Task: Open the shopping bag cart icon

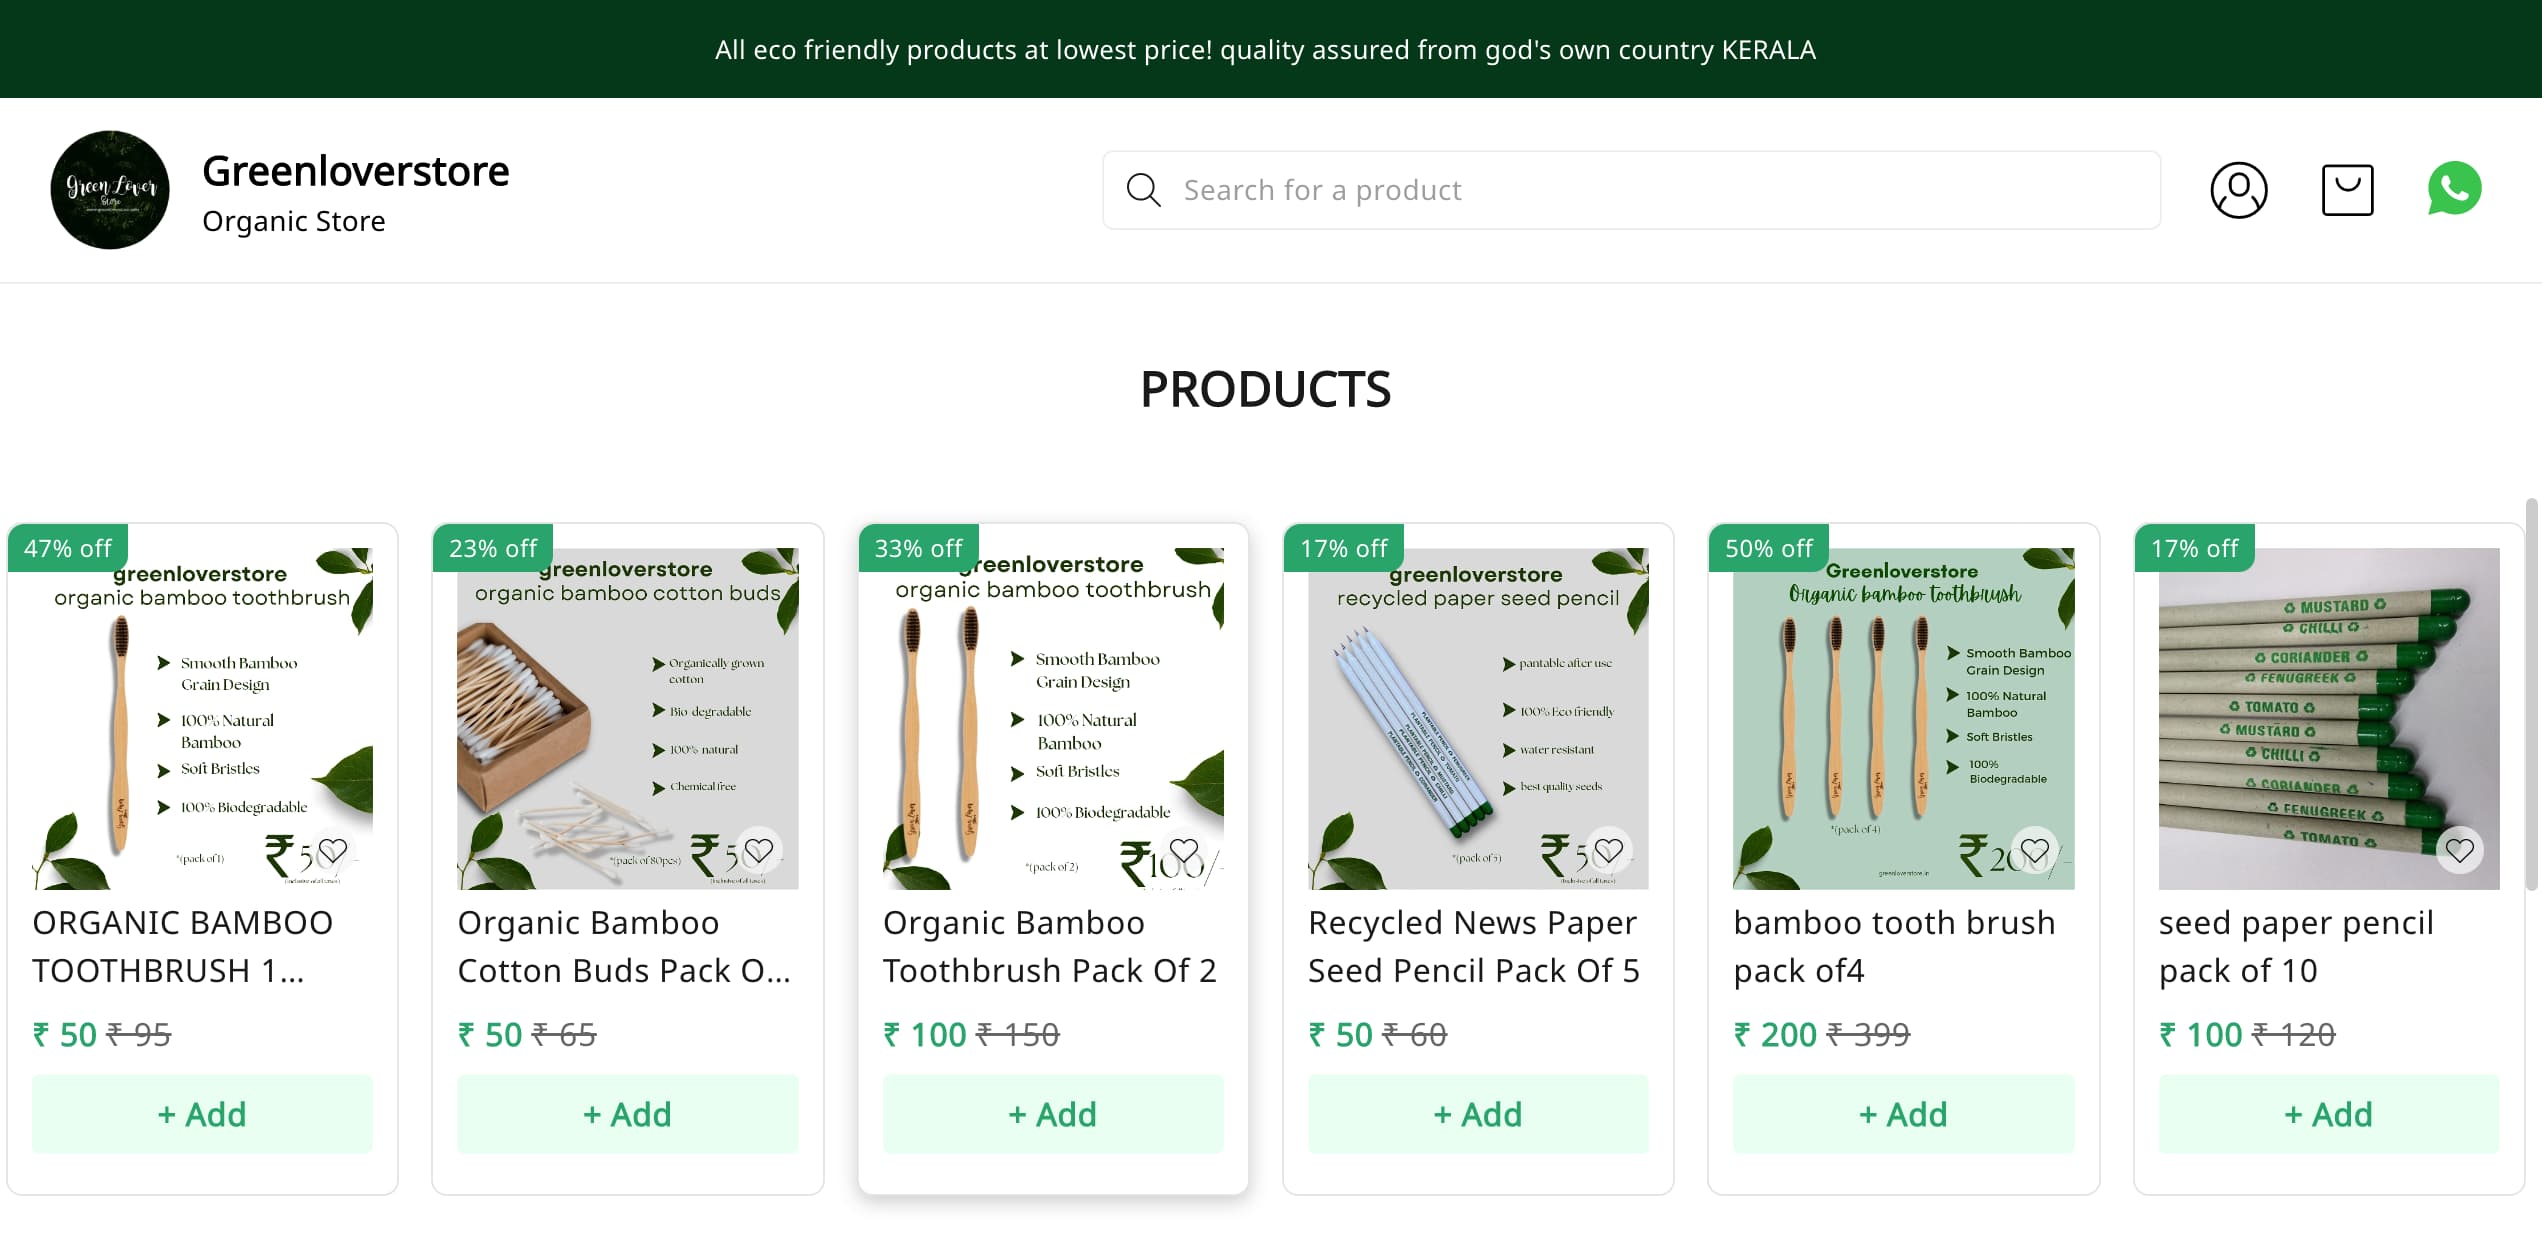Action: tap(2347, 190)
